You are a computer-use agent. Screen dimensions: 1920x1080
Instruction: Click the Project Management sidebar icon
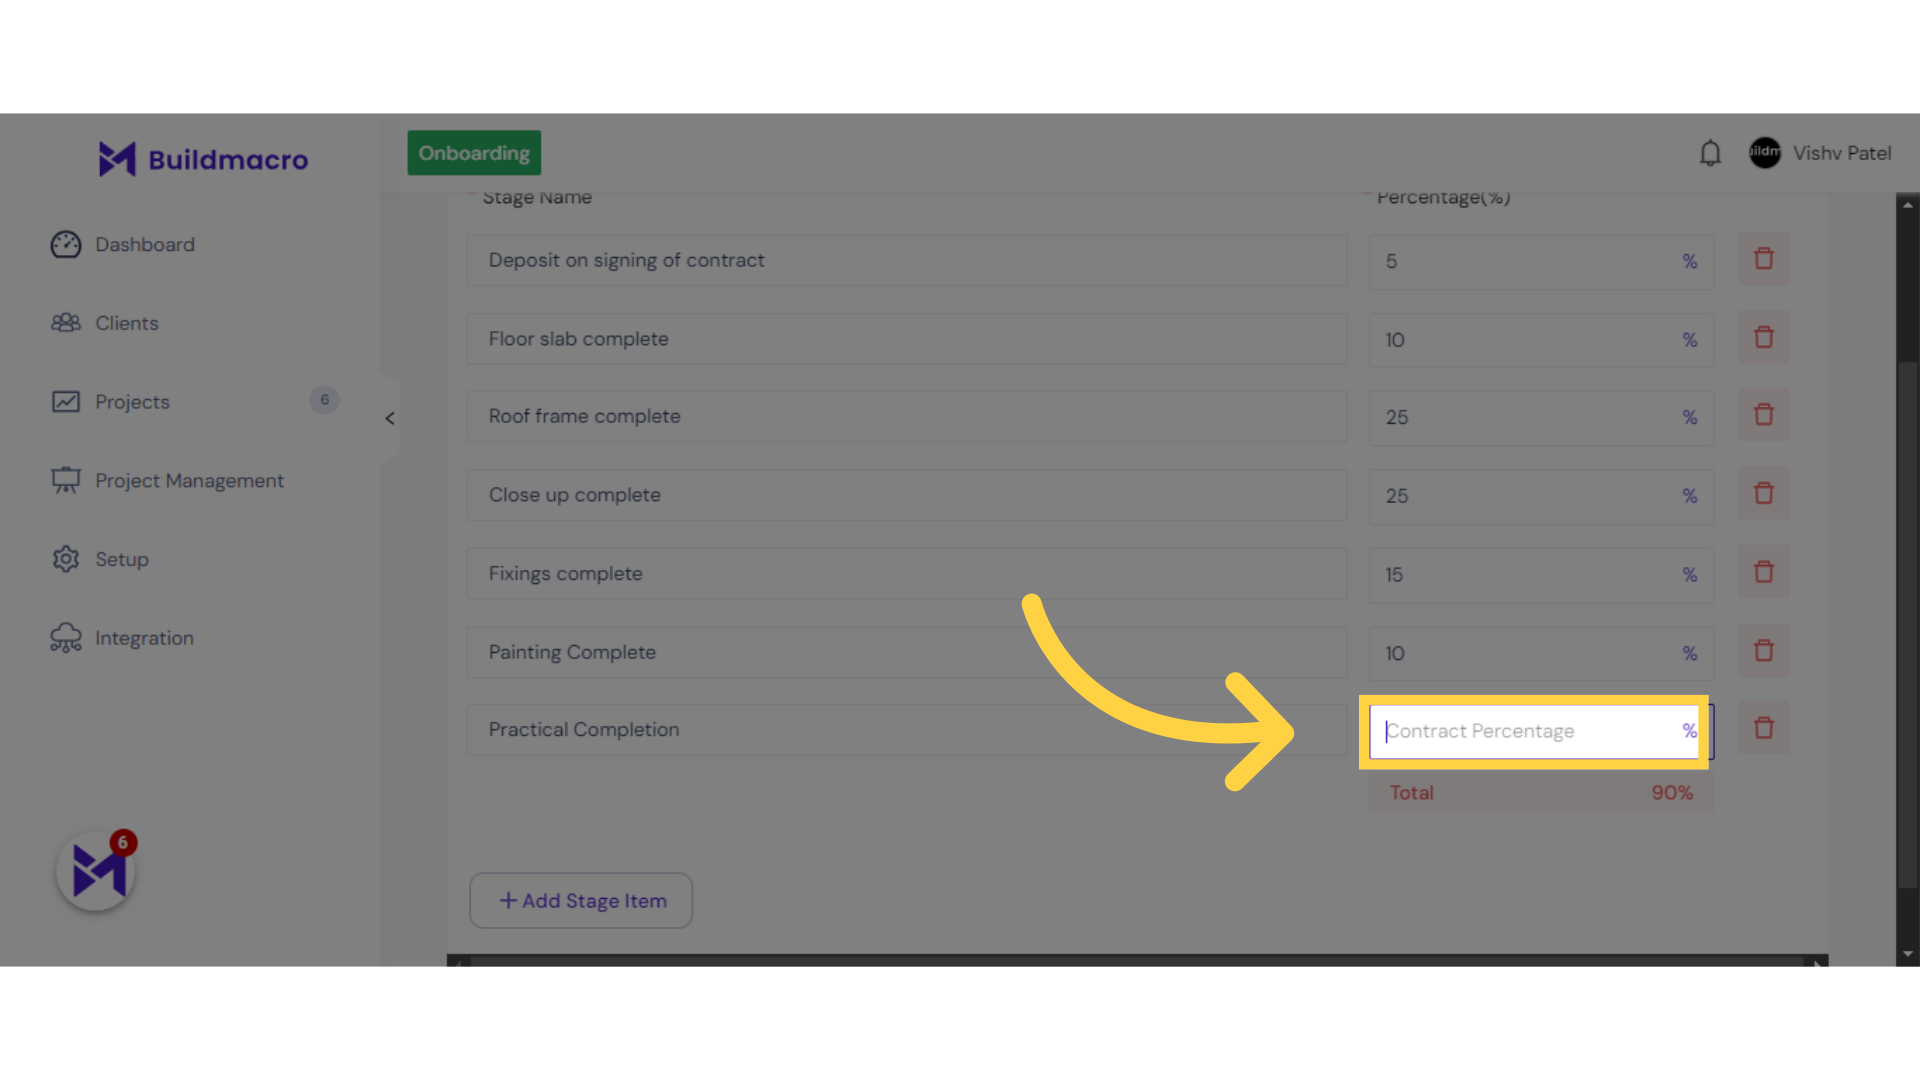[x=66, y=479]
